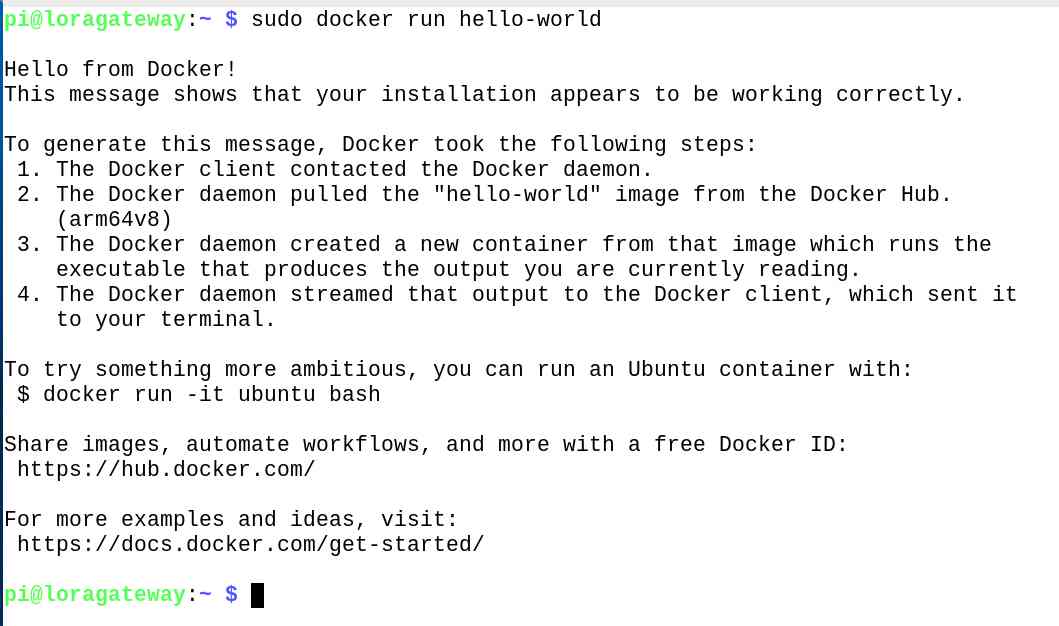This screenshot has width=1059, height=626.
Task: Click the 'installation appears to be working correctly' line
Action: [484, 95]
